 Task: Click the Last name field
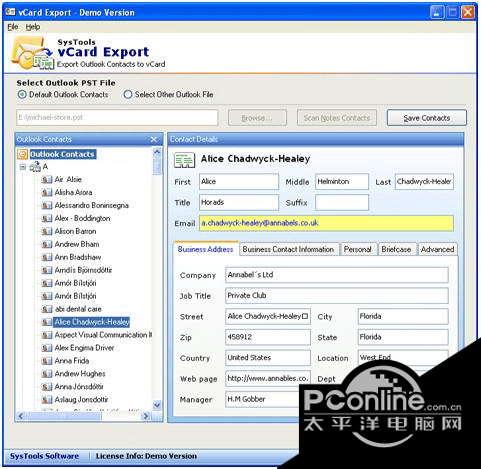[x=424, y=182]
